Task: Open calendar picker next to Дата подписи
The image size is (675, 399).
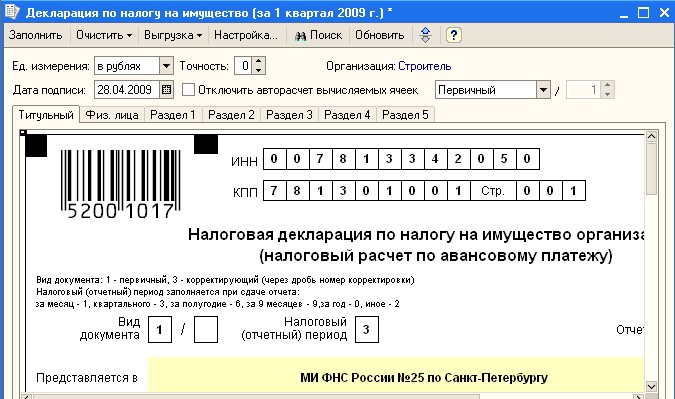Action: (x=166, y=90)
